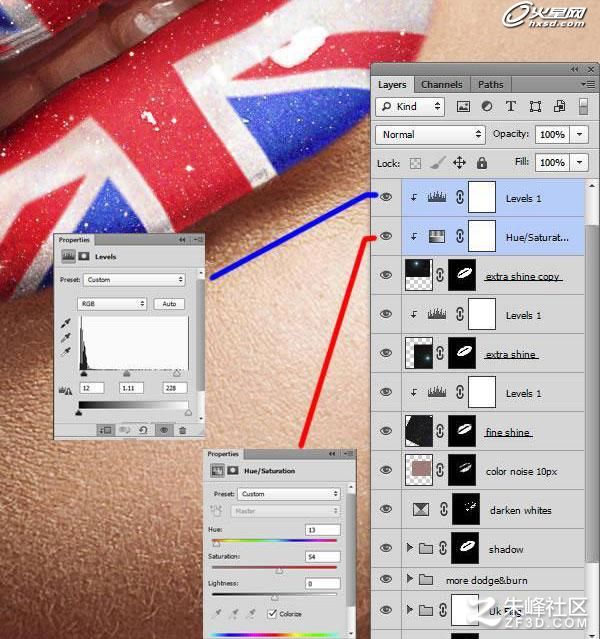Adjust the Hue slider handle
Screen dimensions: 600x639
(216, 544)
